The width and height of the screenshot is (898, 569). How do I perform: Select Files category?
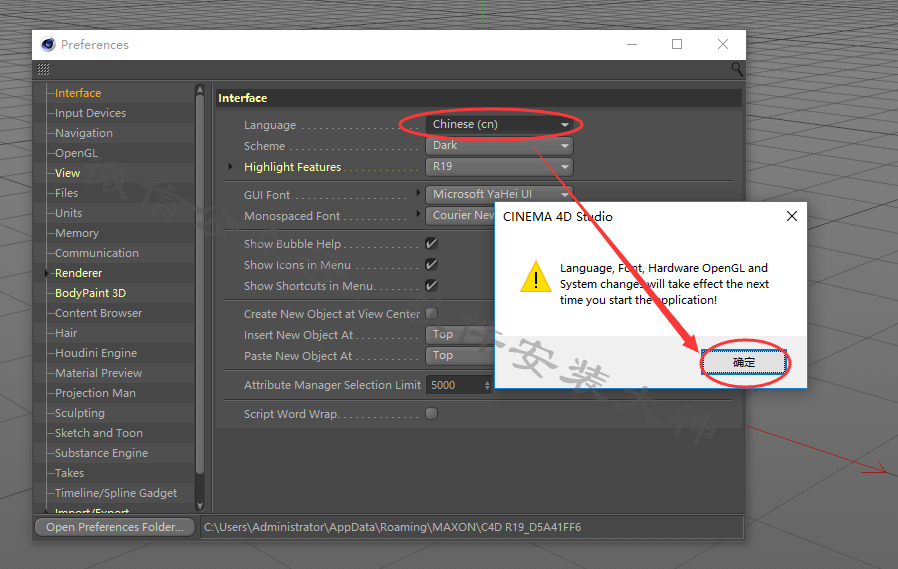pos(66,193)
